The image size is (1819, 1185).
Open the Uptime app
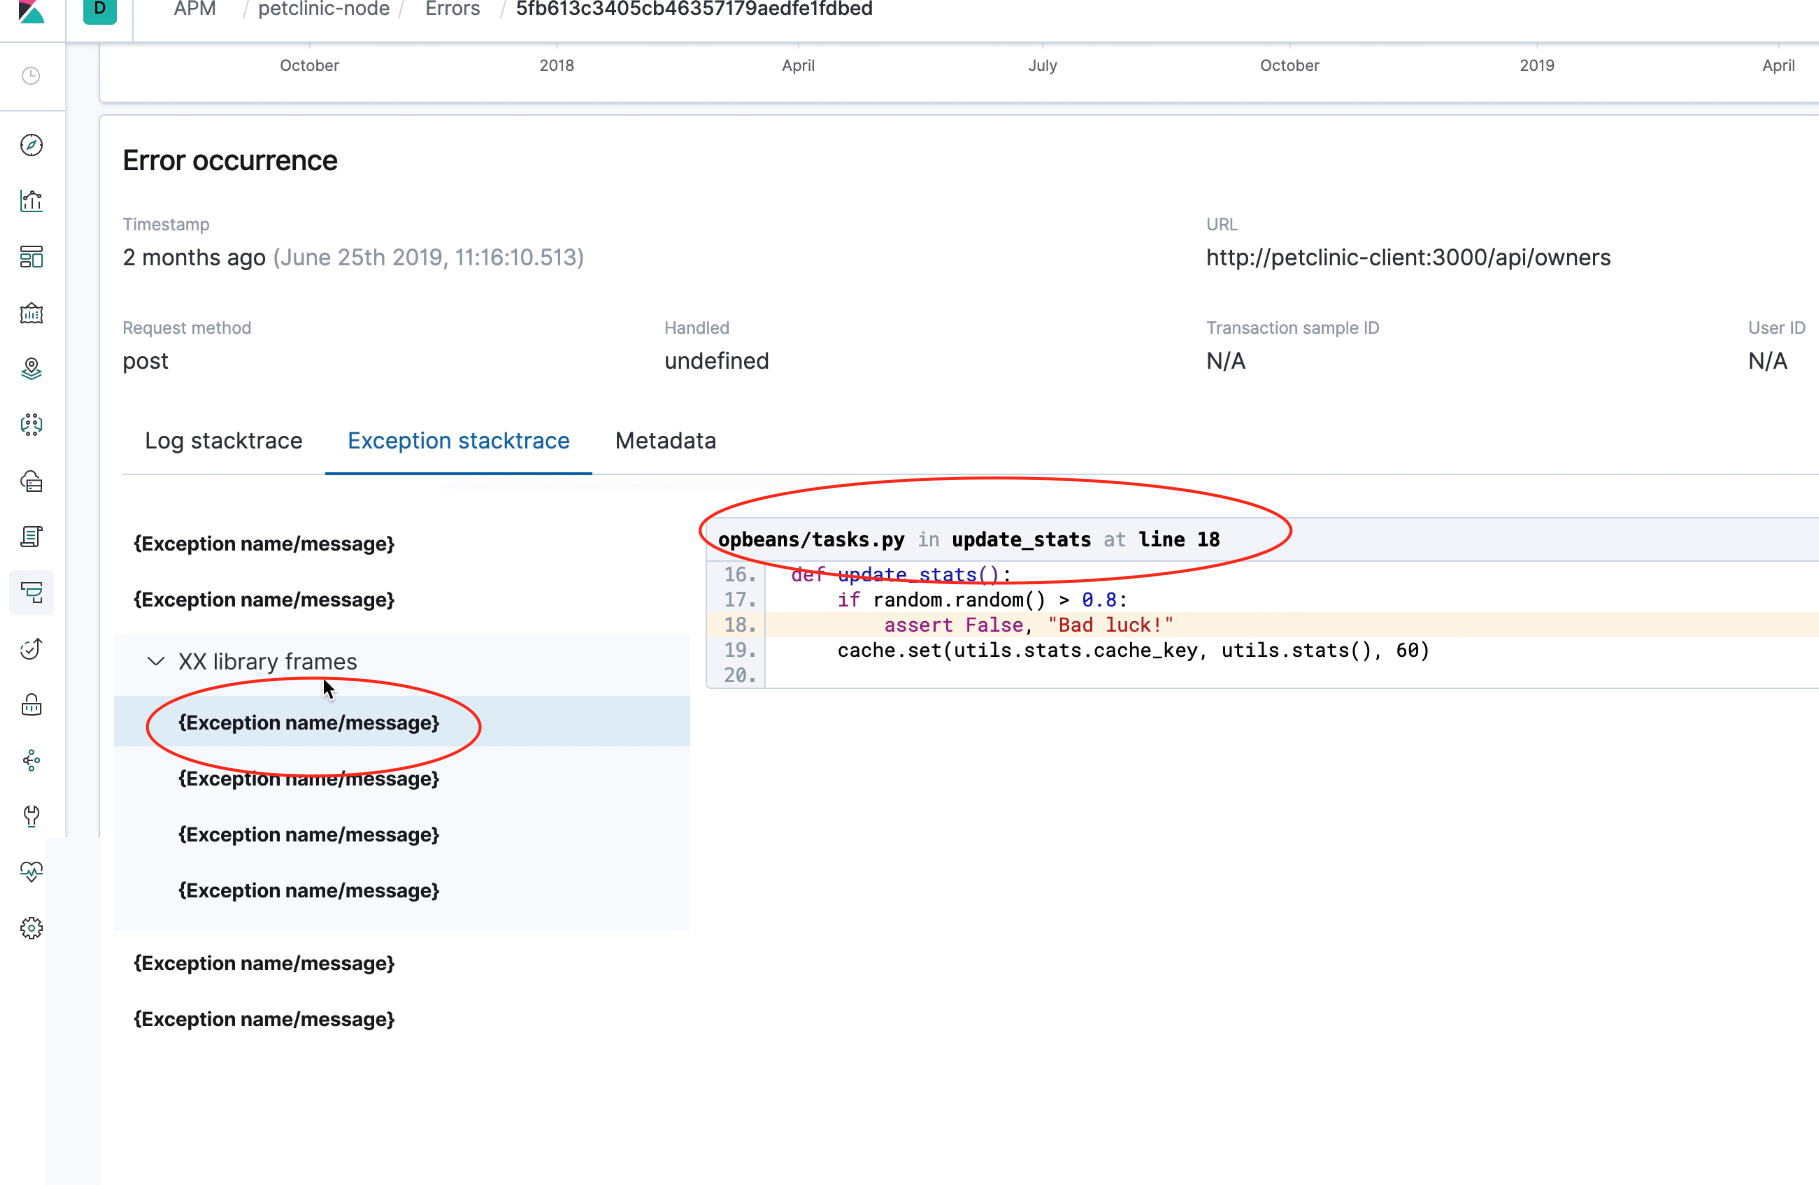click(31, 649)
